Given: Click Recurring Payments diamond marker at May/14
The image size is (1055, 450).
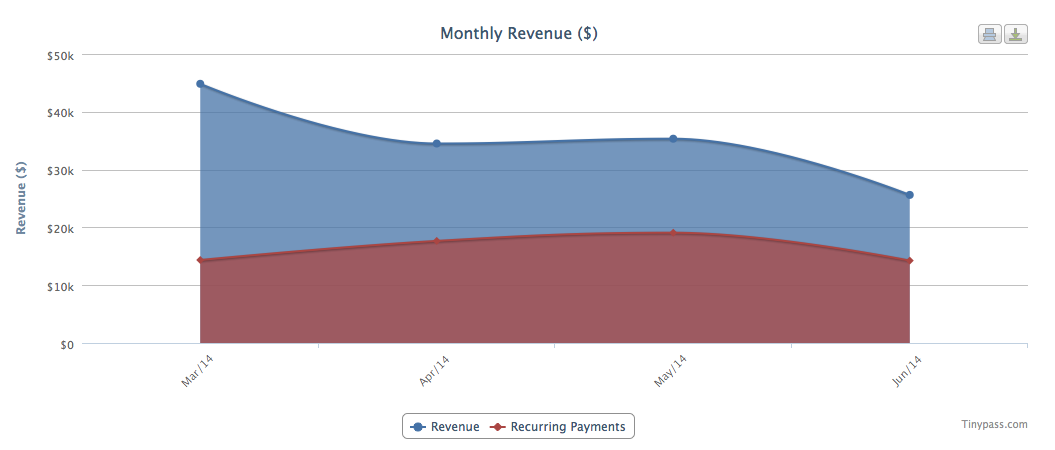Looking at the screenshot, I should (x=673, y=234).
